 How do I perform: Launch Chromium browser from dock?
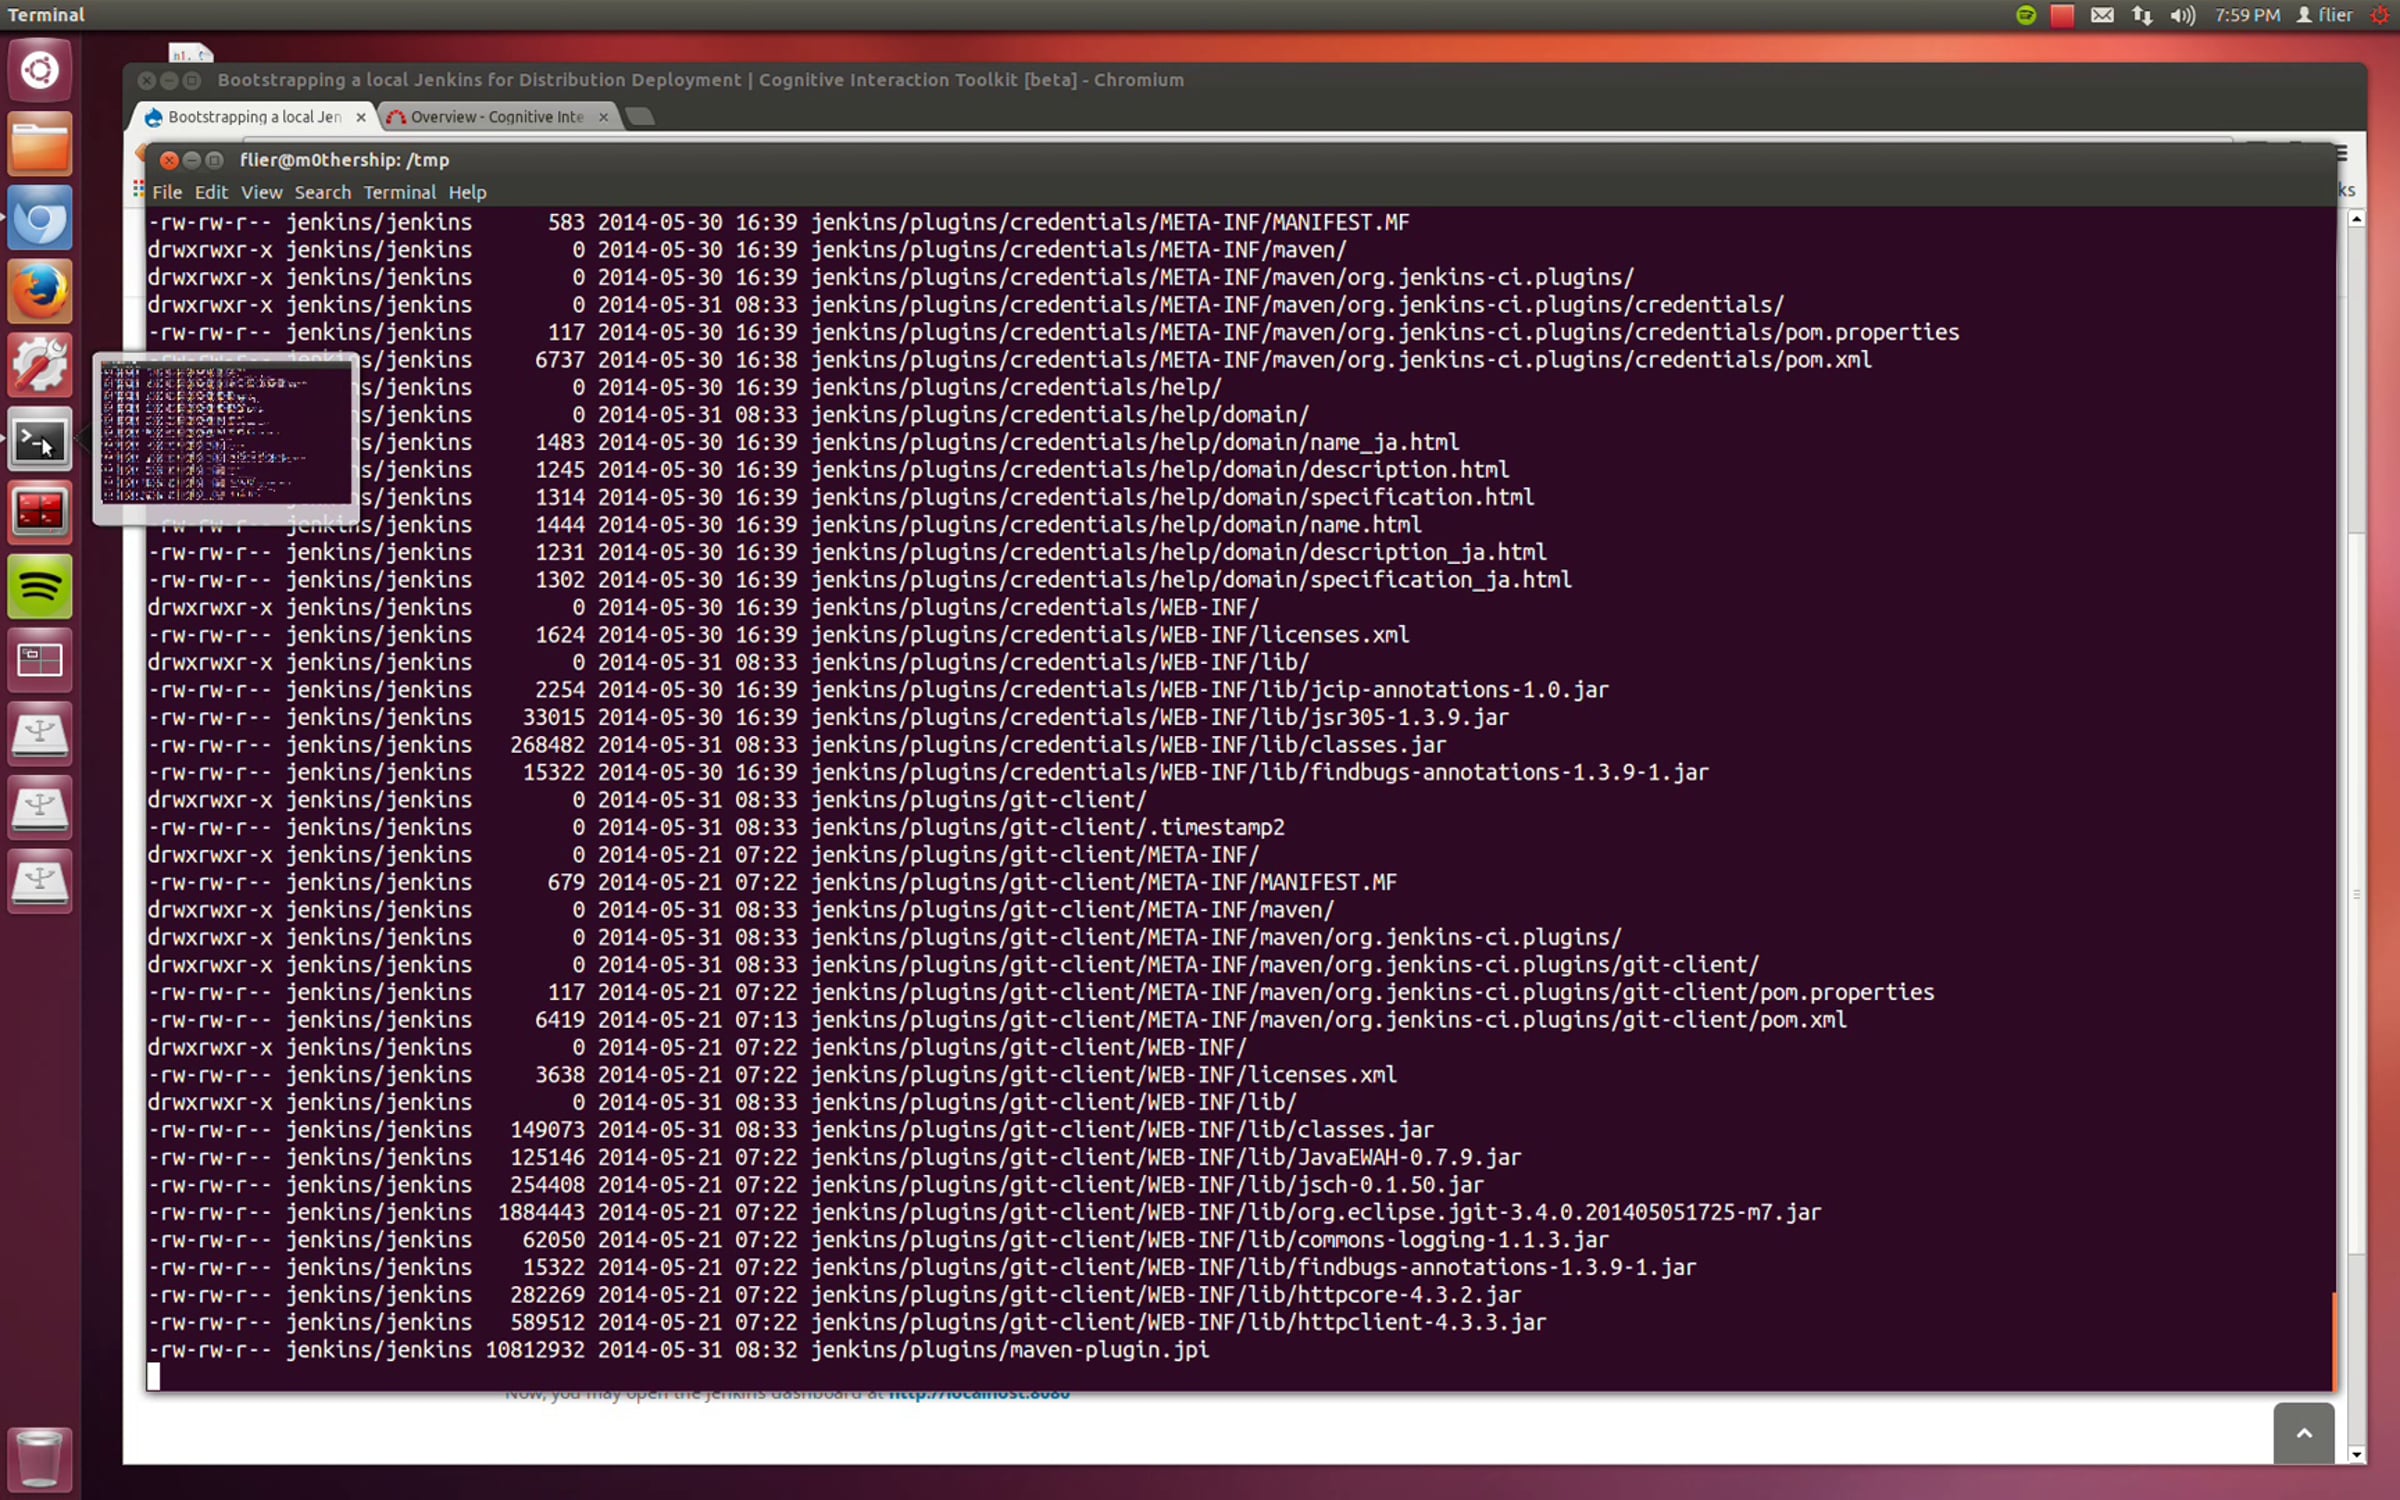40,219
